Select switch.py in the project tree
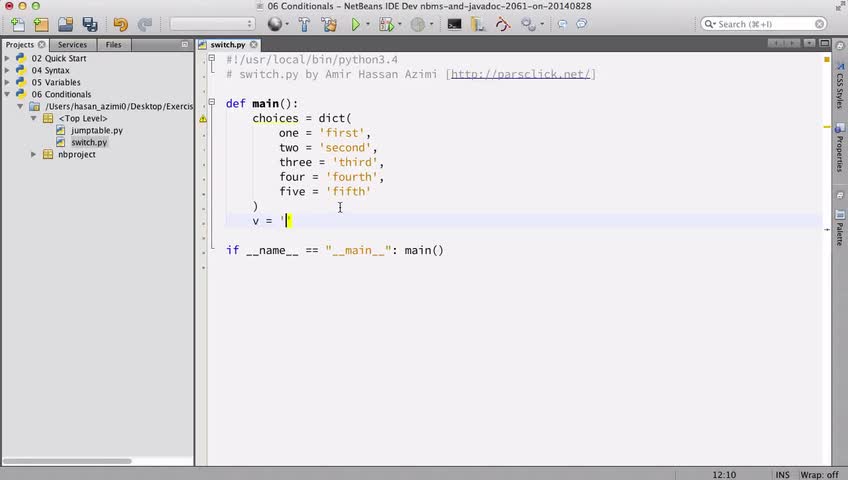The image size is (848, 480). pyautogui.click(x=89, y=142)
